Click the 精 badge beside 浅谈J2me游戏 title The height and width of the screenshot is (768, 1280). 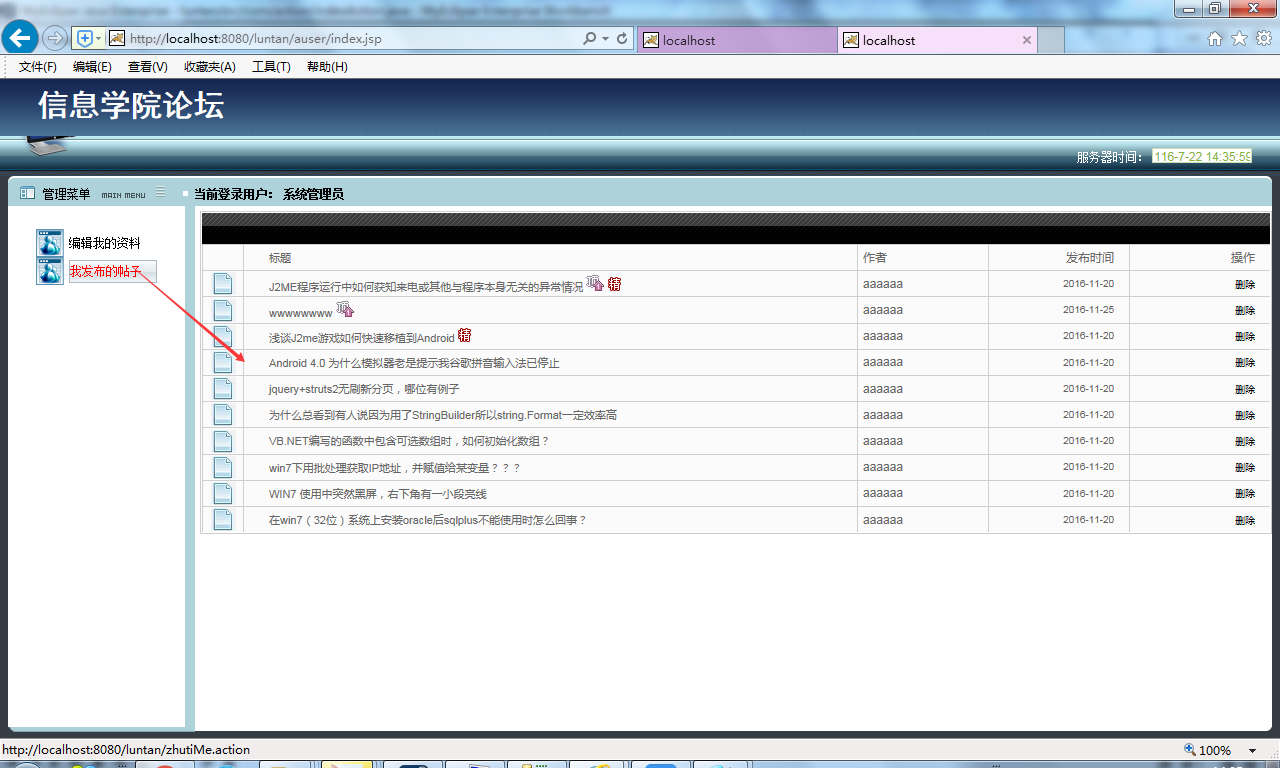pyautogui.click(x=464, y=336)
